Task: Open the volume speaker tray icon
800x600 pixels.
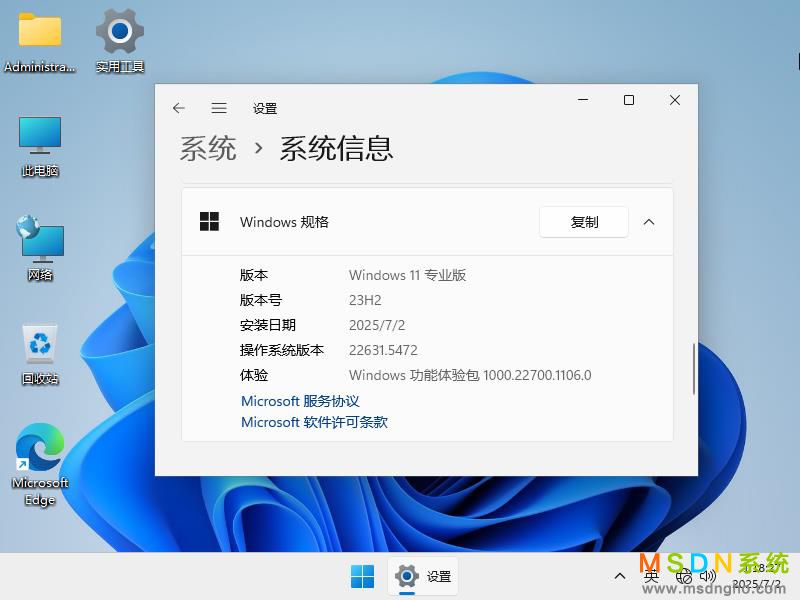Action: point(708,577)
